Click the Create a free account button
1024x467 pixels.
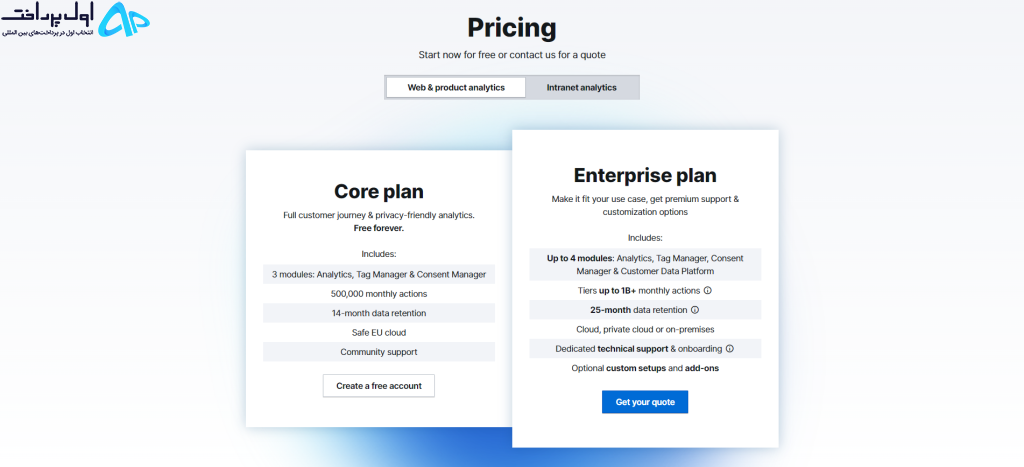[379, 386]
